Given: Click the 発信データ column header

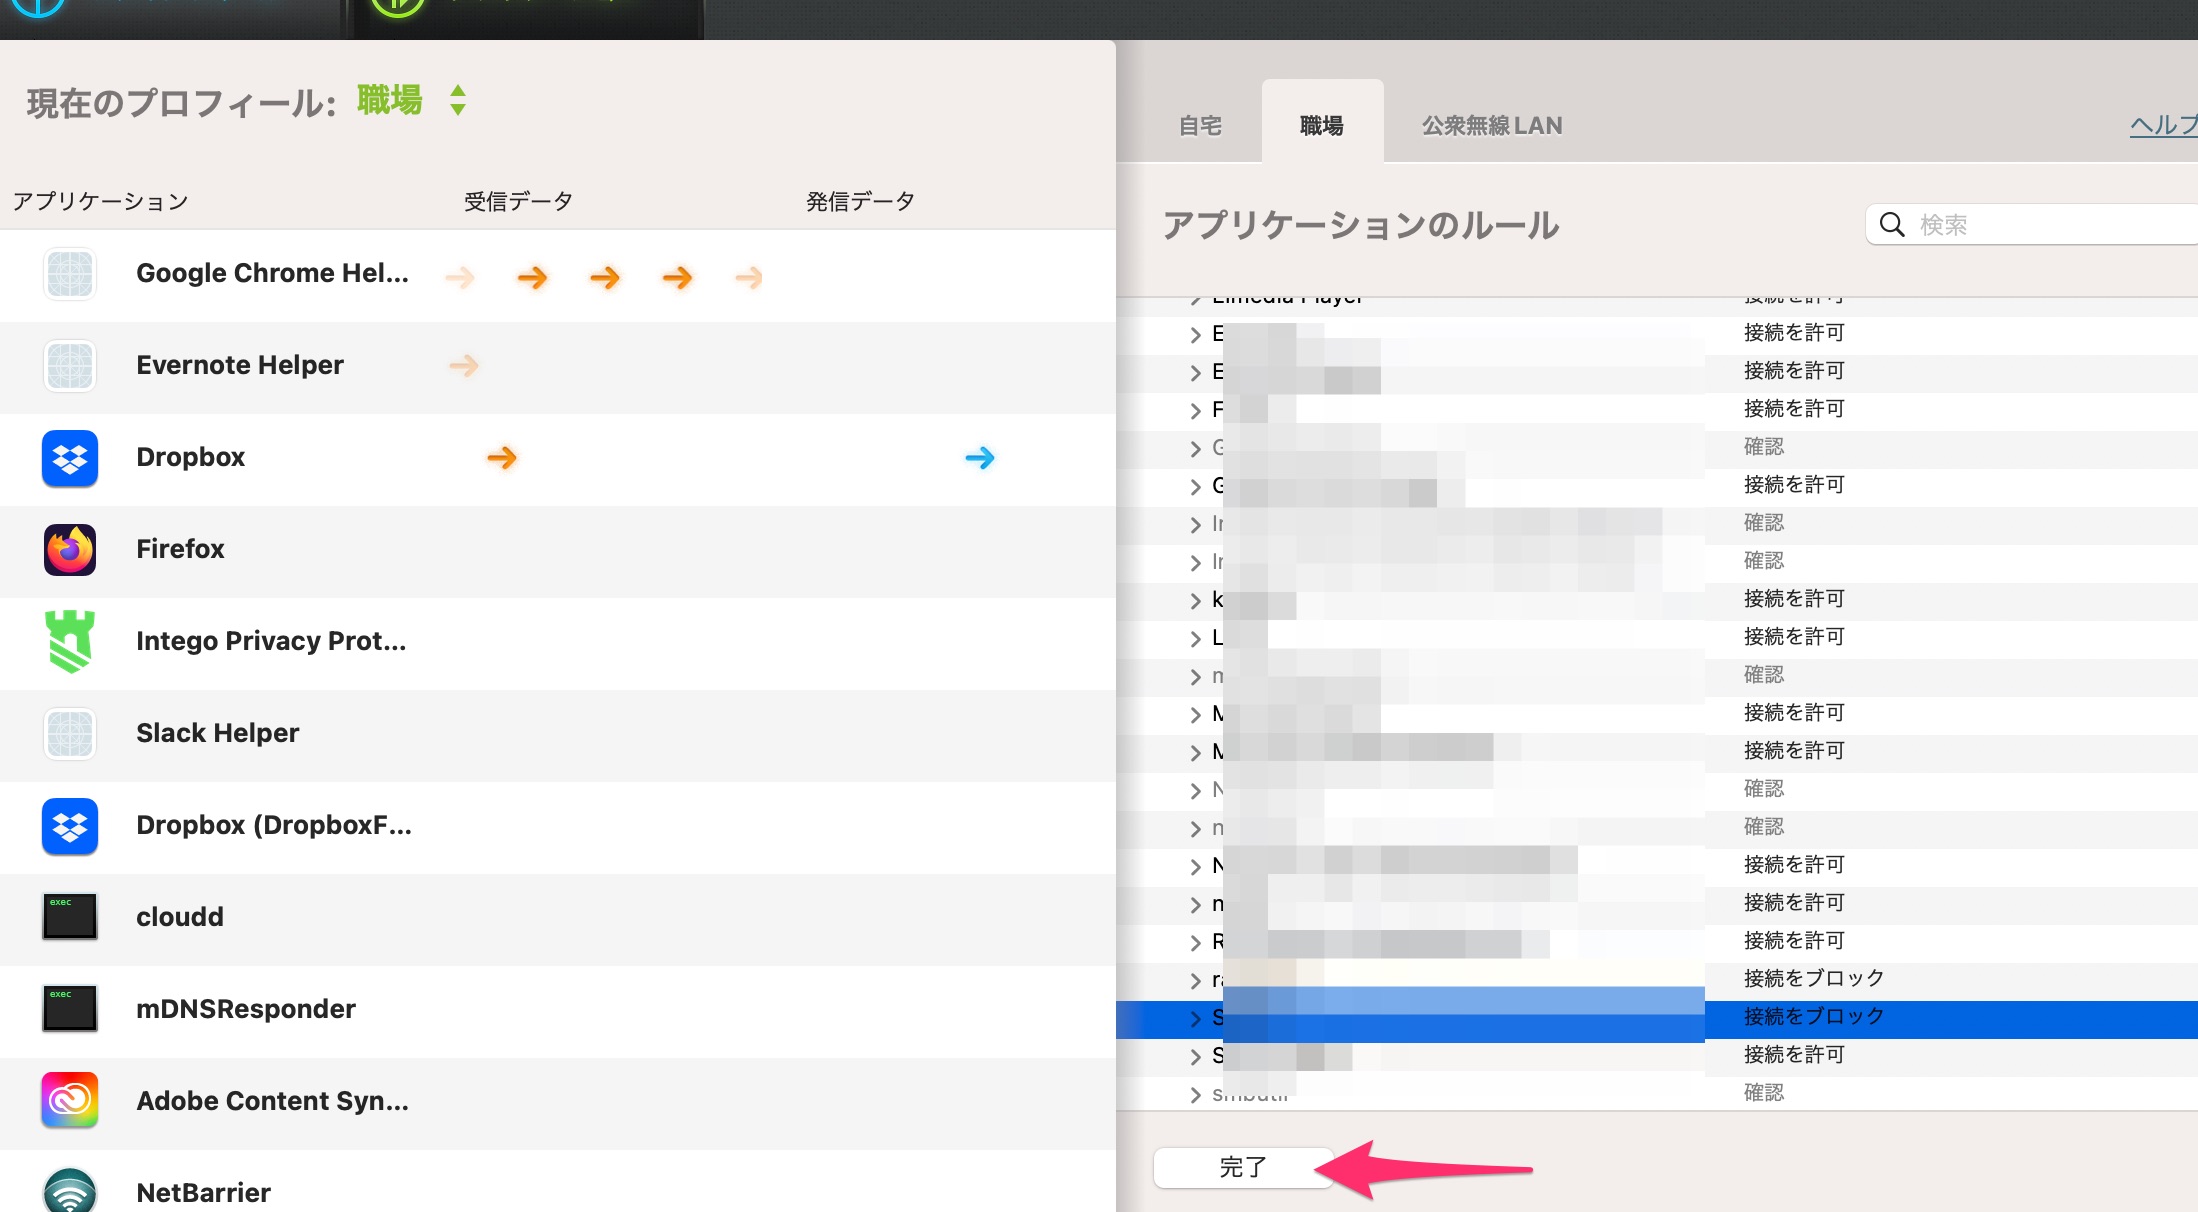Looking at the screenshot, I should point(860,201).
